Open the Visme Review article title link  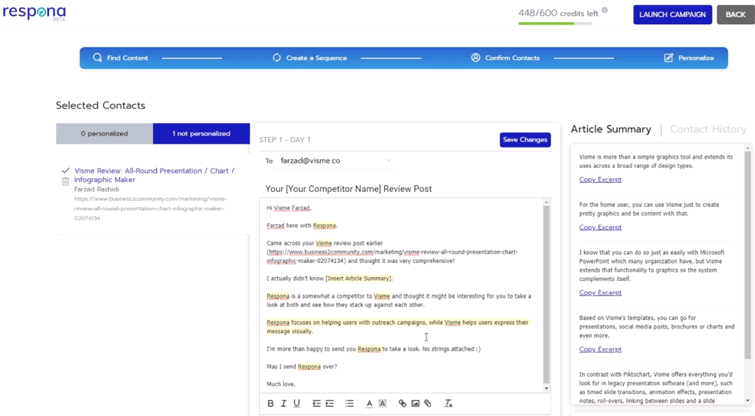pos(154,175)
